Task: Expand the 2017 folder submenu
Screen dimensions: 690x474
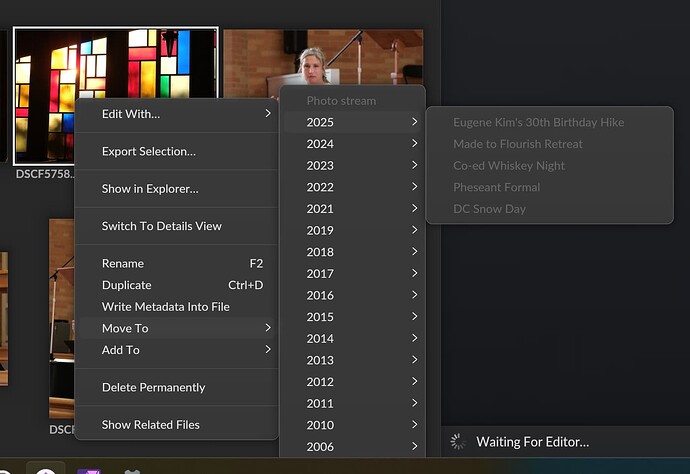Action: pos(352,273)
